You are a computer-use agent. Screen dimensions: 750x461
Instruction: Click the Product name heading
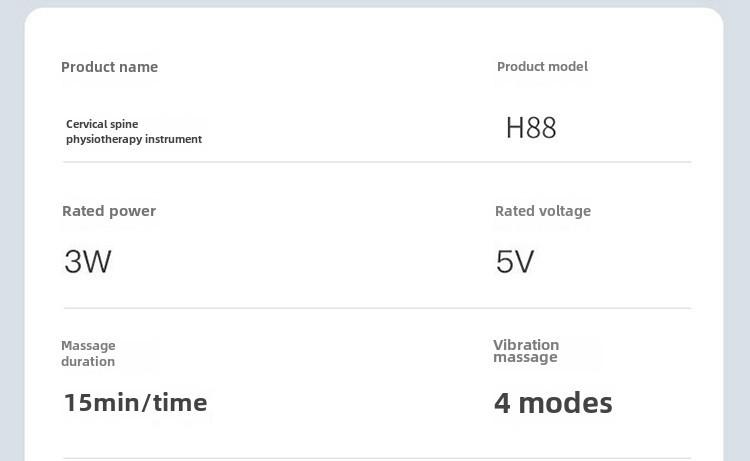(110, 67)
